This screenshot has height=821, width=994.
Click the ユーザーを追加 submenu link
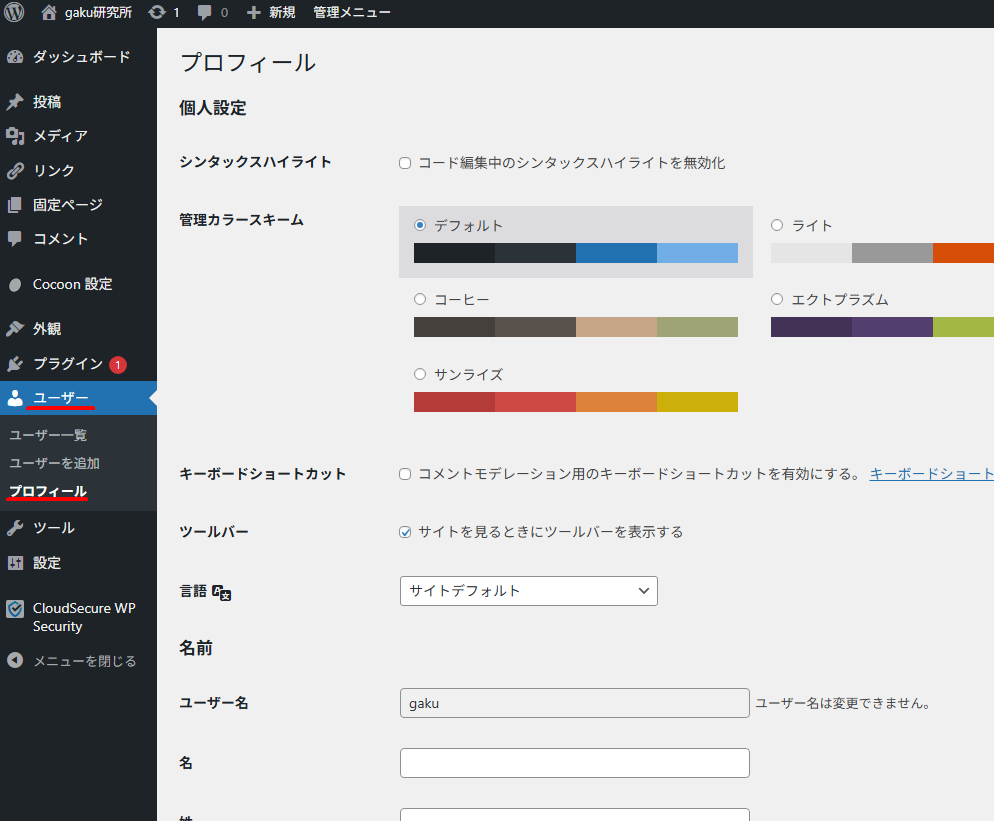[54, 463]
